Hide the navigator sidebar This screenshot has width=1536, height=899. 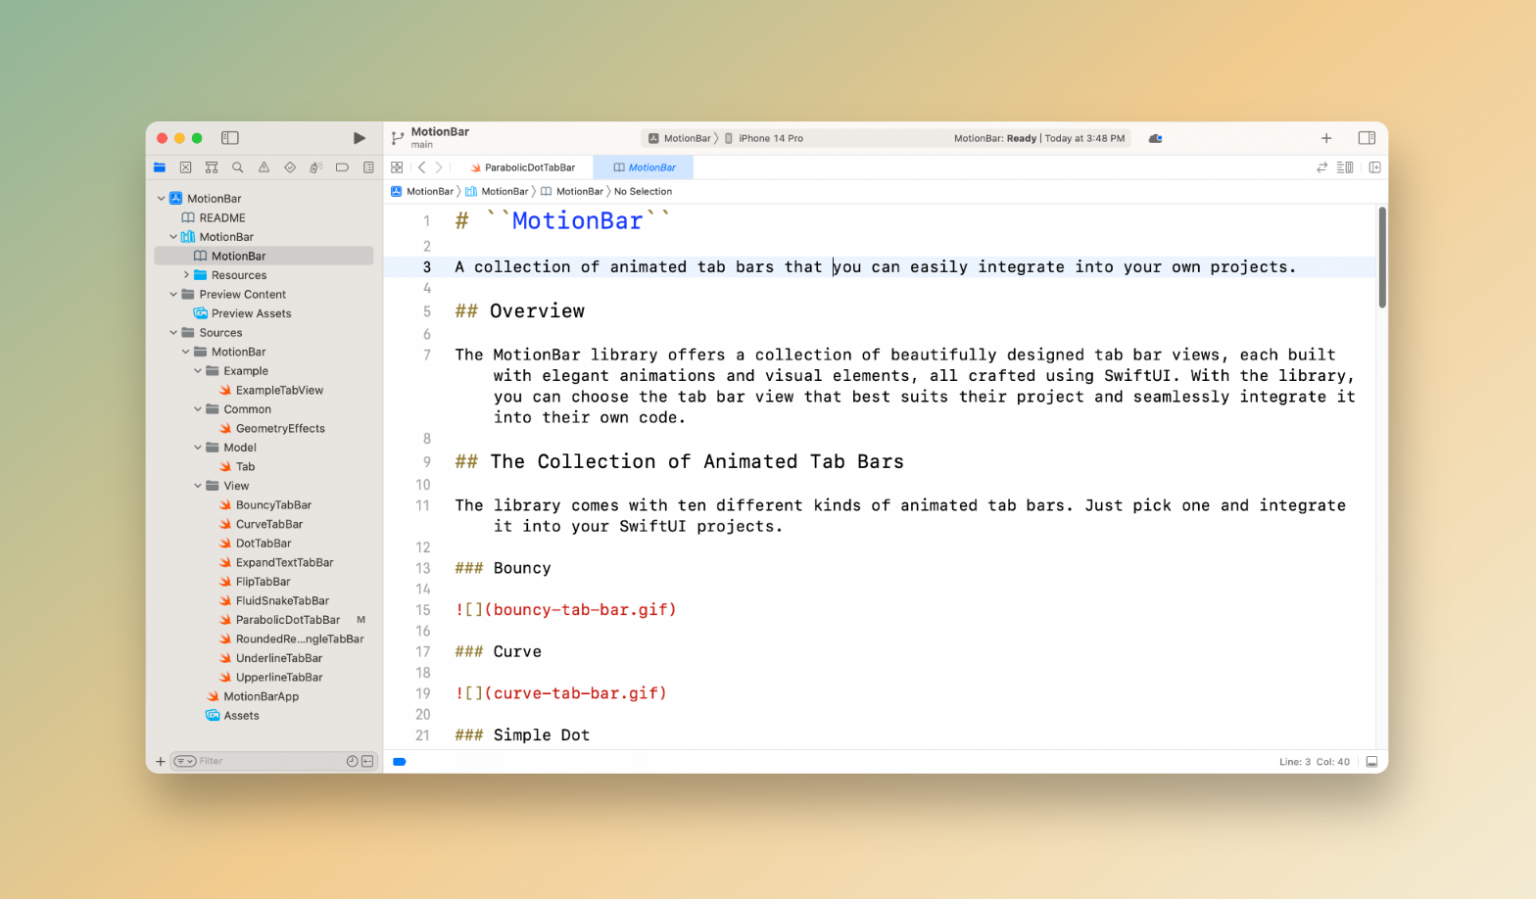click(x=230, y=138)
